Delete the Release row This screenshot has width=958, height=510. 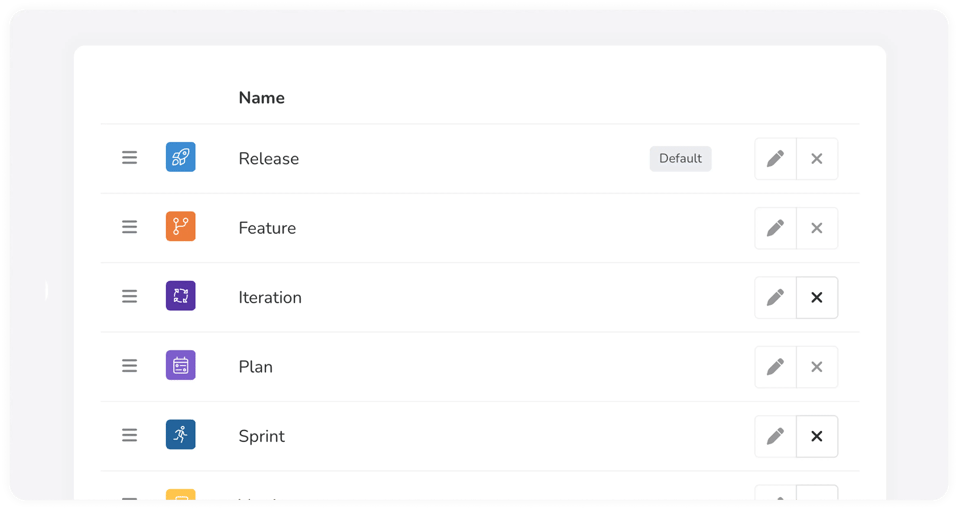pyautogui.click(x=817, y=158)
